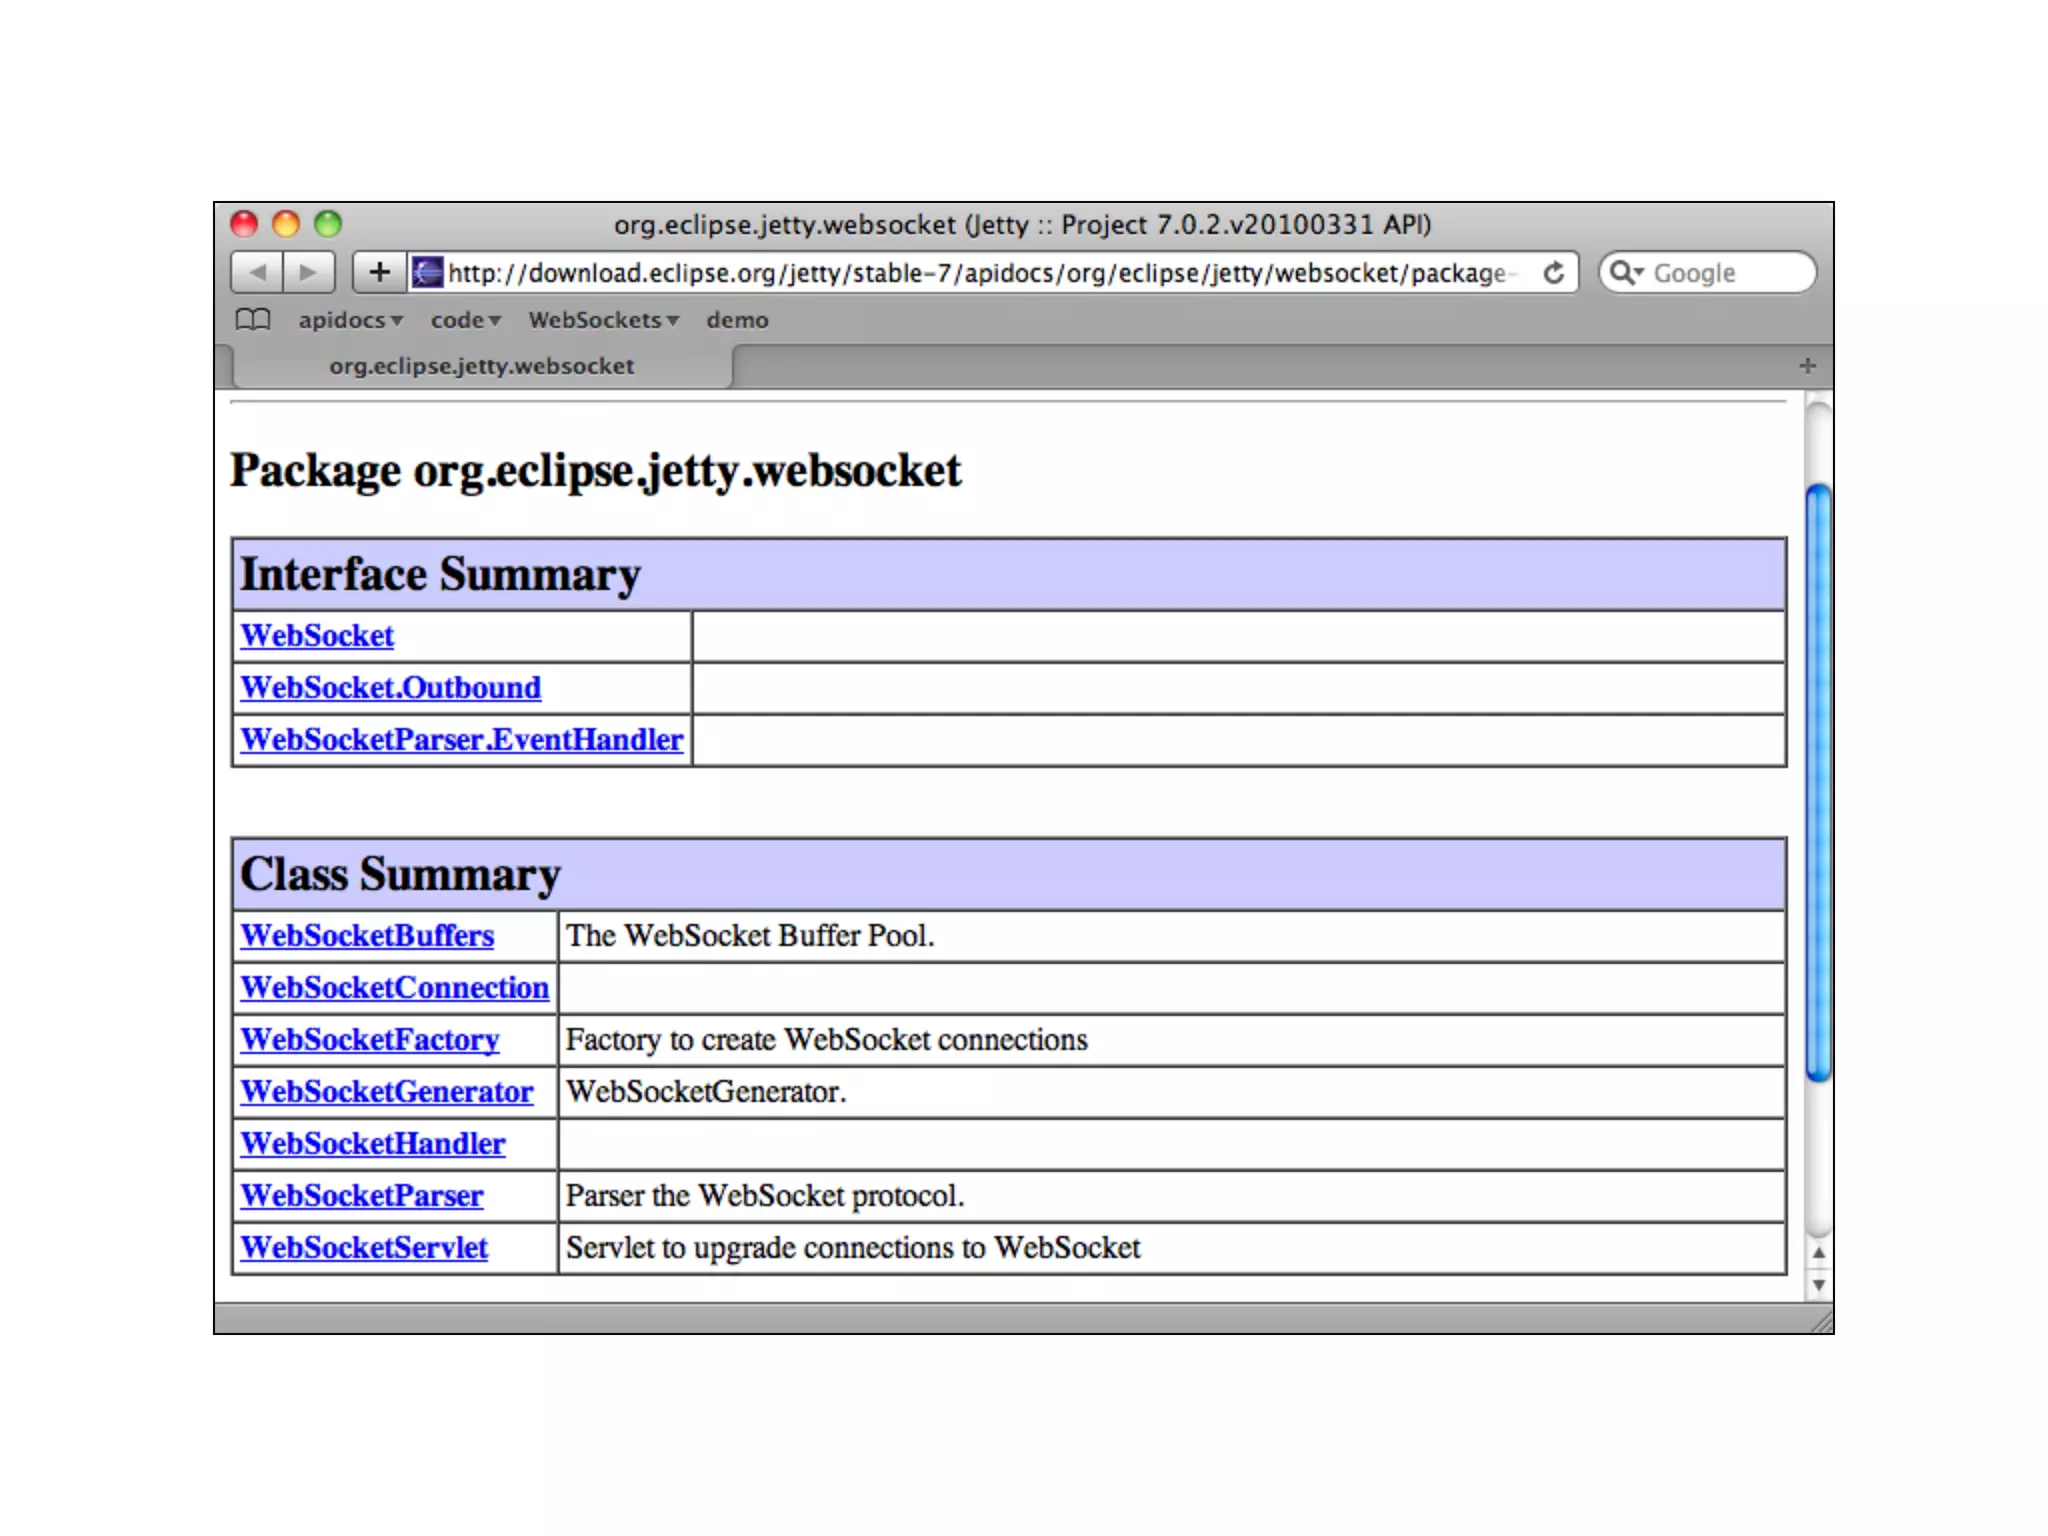
Task: Open the WebSocket.Outbound interface link
Action: (x=391, y=688)
